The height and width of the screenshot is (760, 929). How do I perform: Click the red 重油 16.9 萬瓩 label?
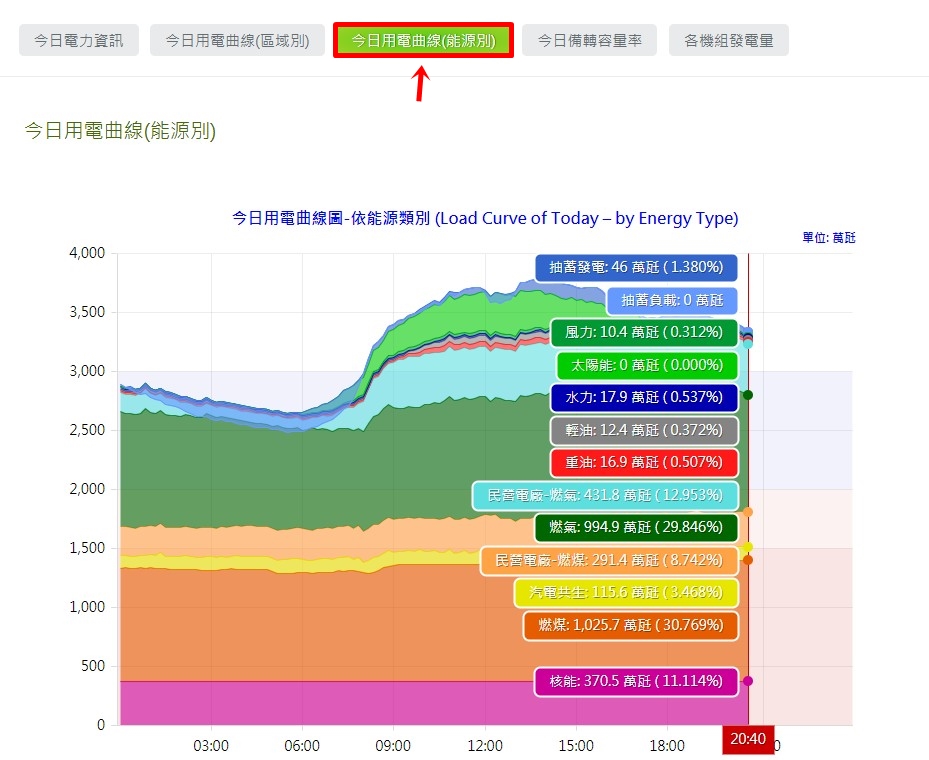644,462
